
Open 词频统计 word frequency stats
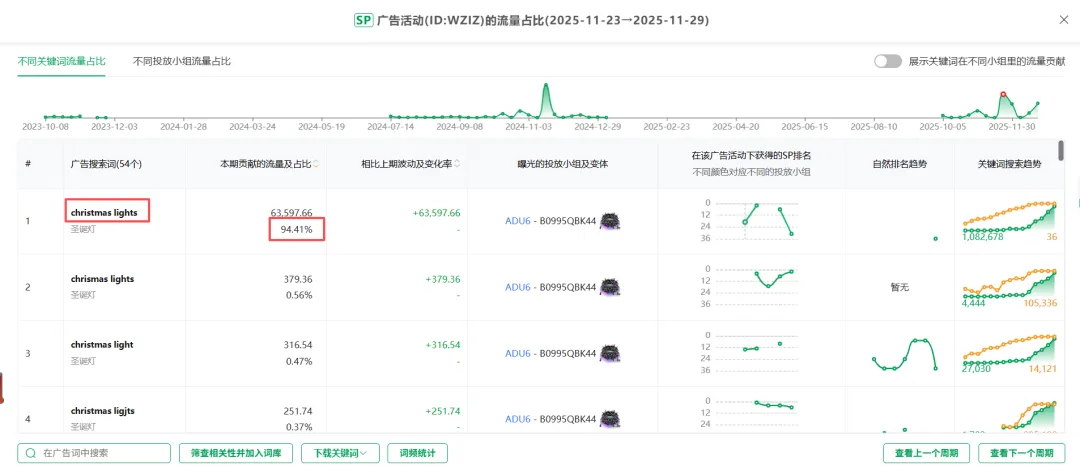point(418,453)
